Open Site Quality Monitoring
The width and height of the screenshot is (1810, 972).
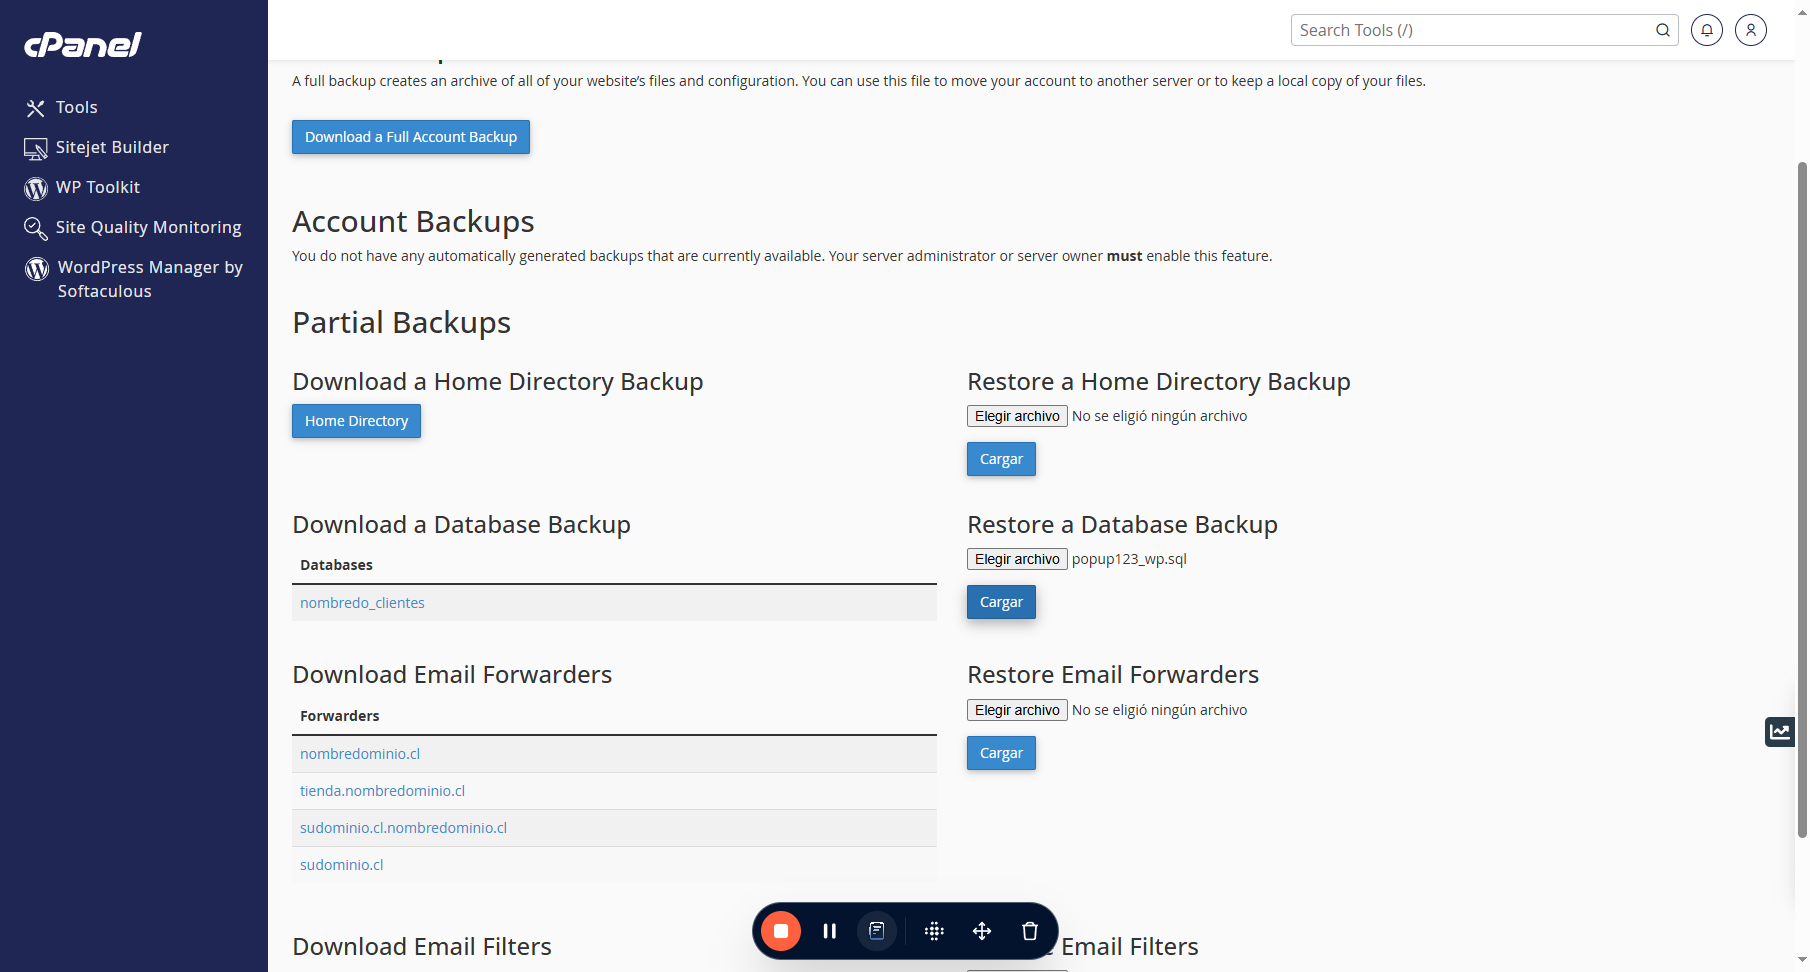[133, 227]
